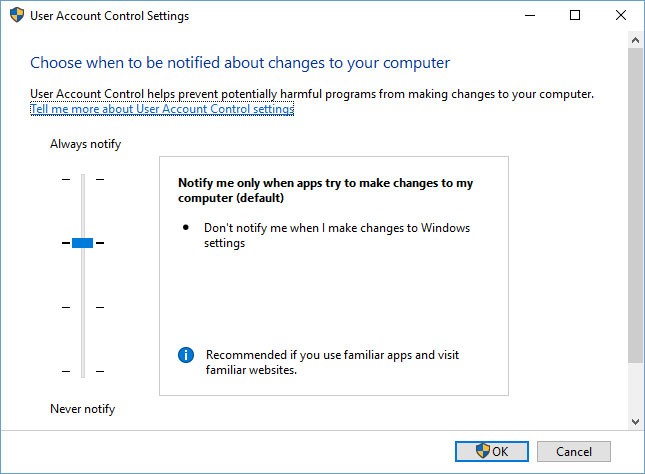Click the shield icon on the OK button
Screen dimensions: 645x474
(483, 451)
